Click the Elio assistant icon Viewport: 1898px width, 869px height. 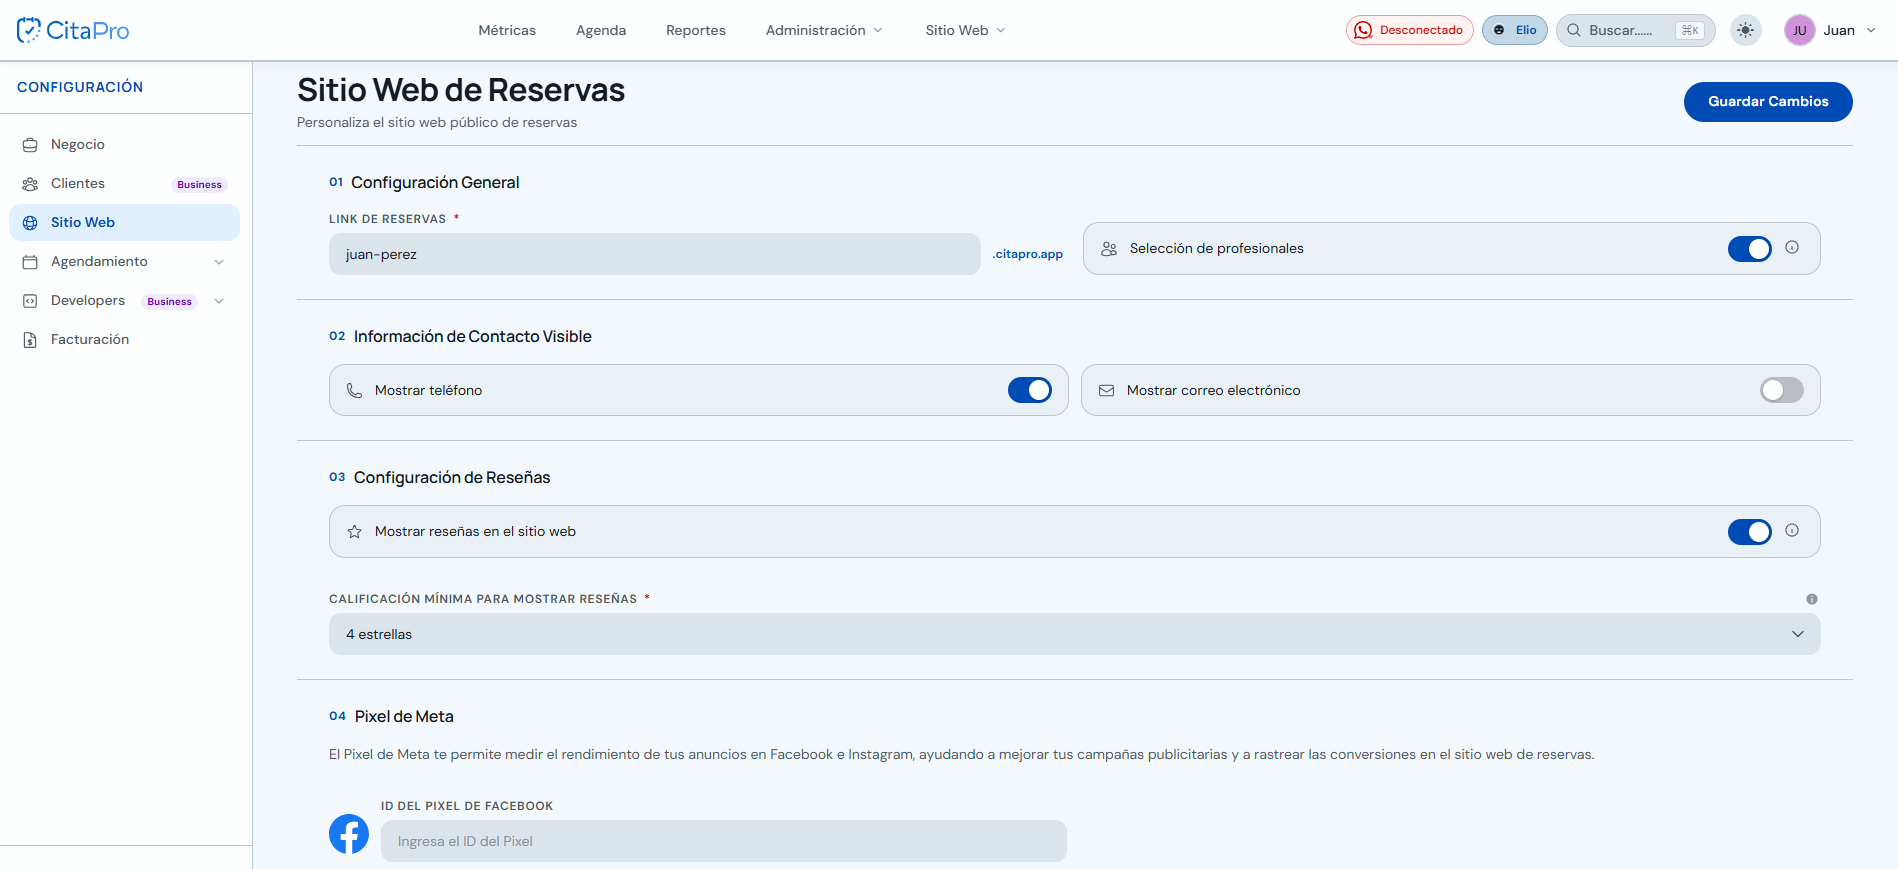click(1499, 30)
